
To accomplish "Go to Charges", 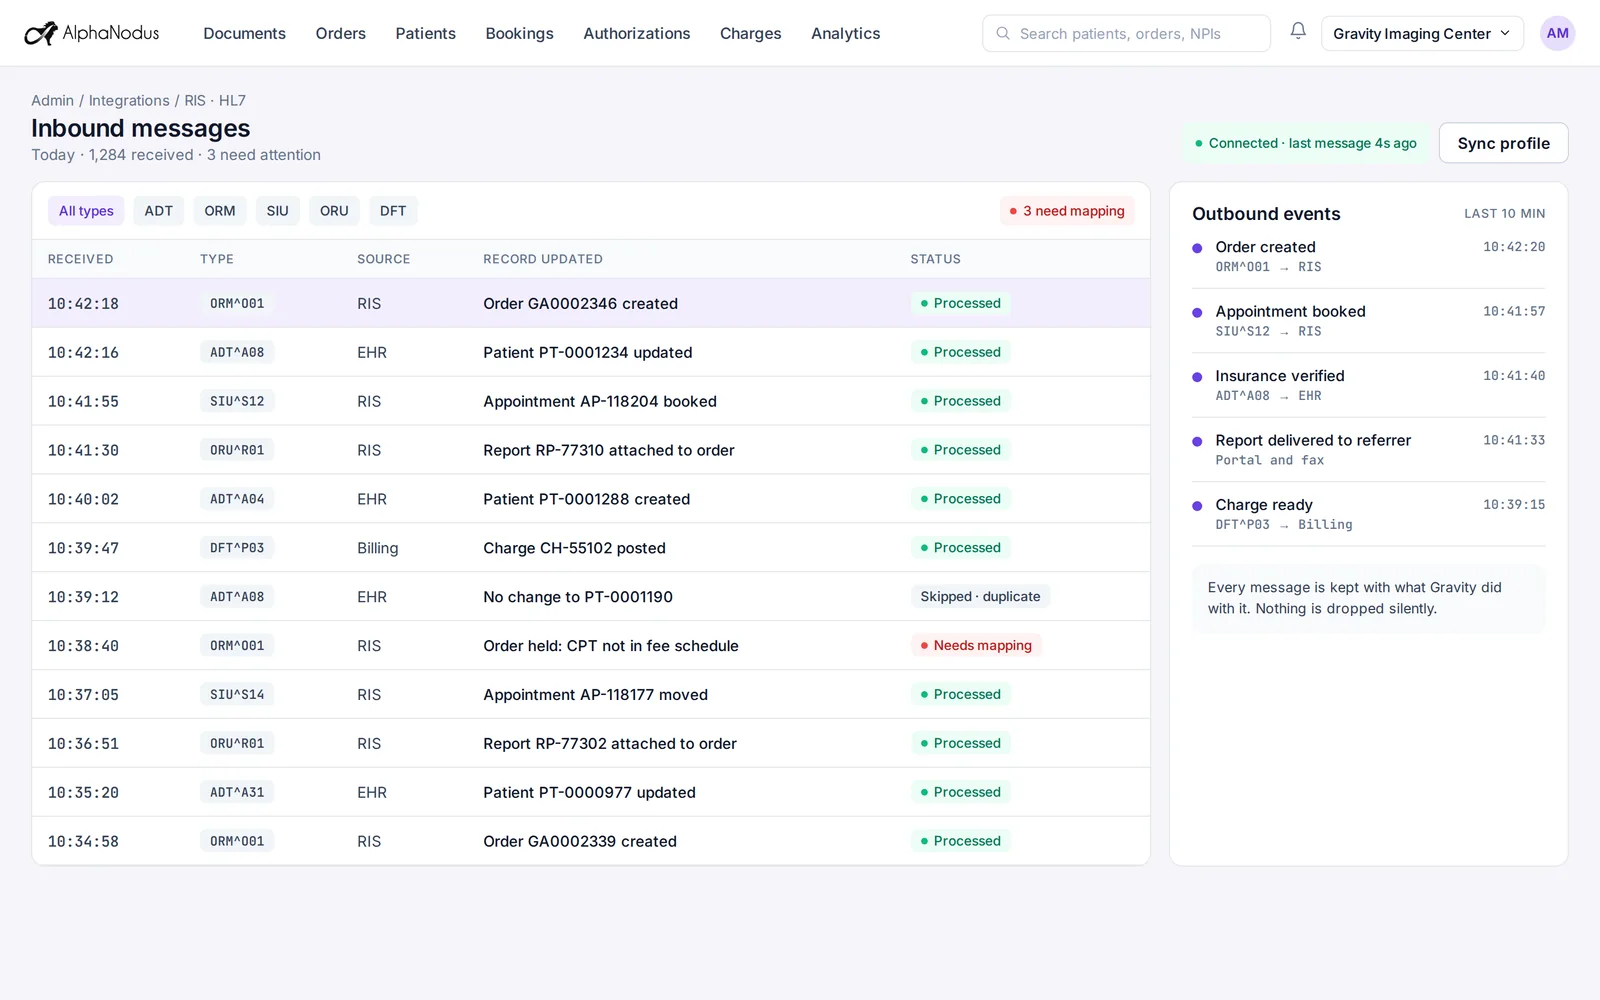I will (750, 33).
